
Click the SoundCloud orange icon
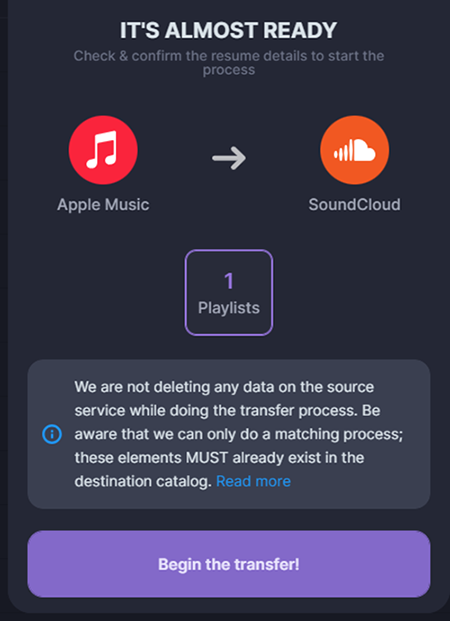(x=355, y=150)
